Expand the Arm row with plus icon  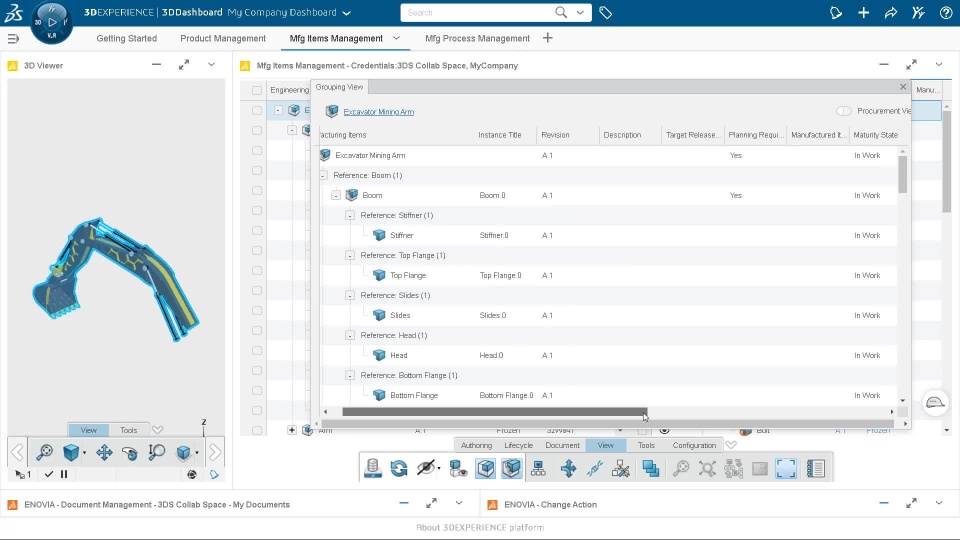point(292,430)
